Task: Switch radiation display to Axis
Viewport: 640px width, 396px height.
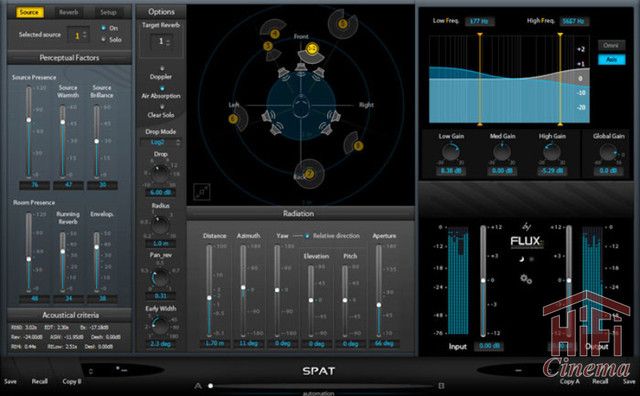Action: pyautogui.click(x=611, y=60)
